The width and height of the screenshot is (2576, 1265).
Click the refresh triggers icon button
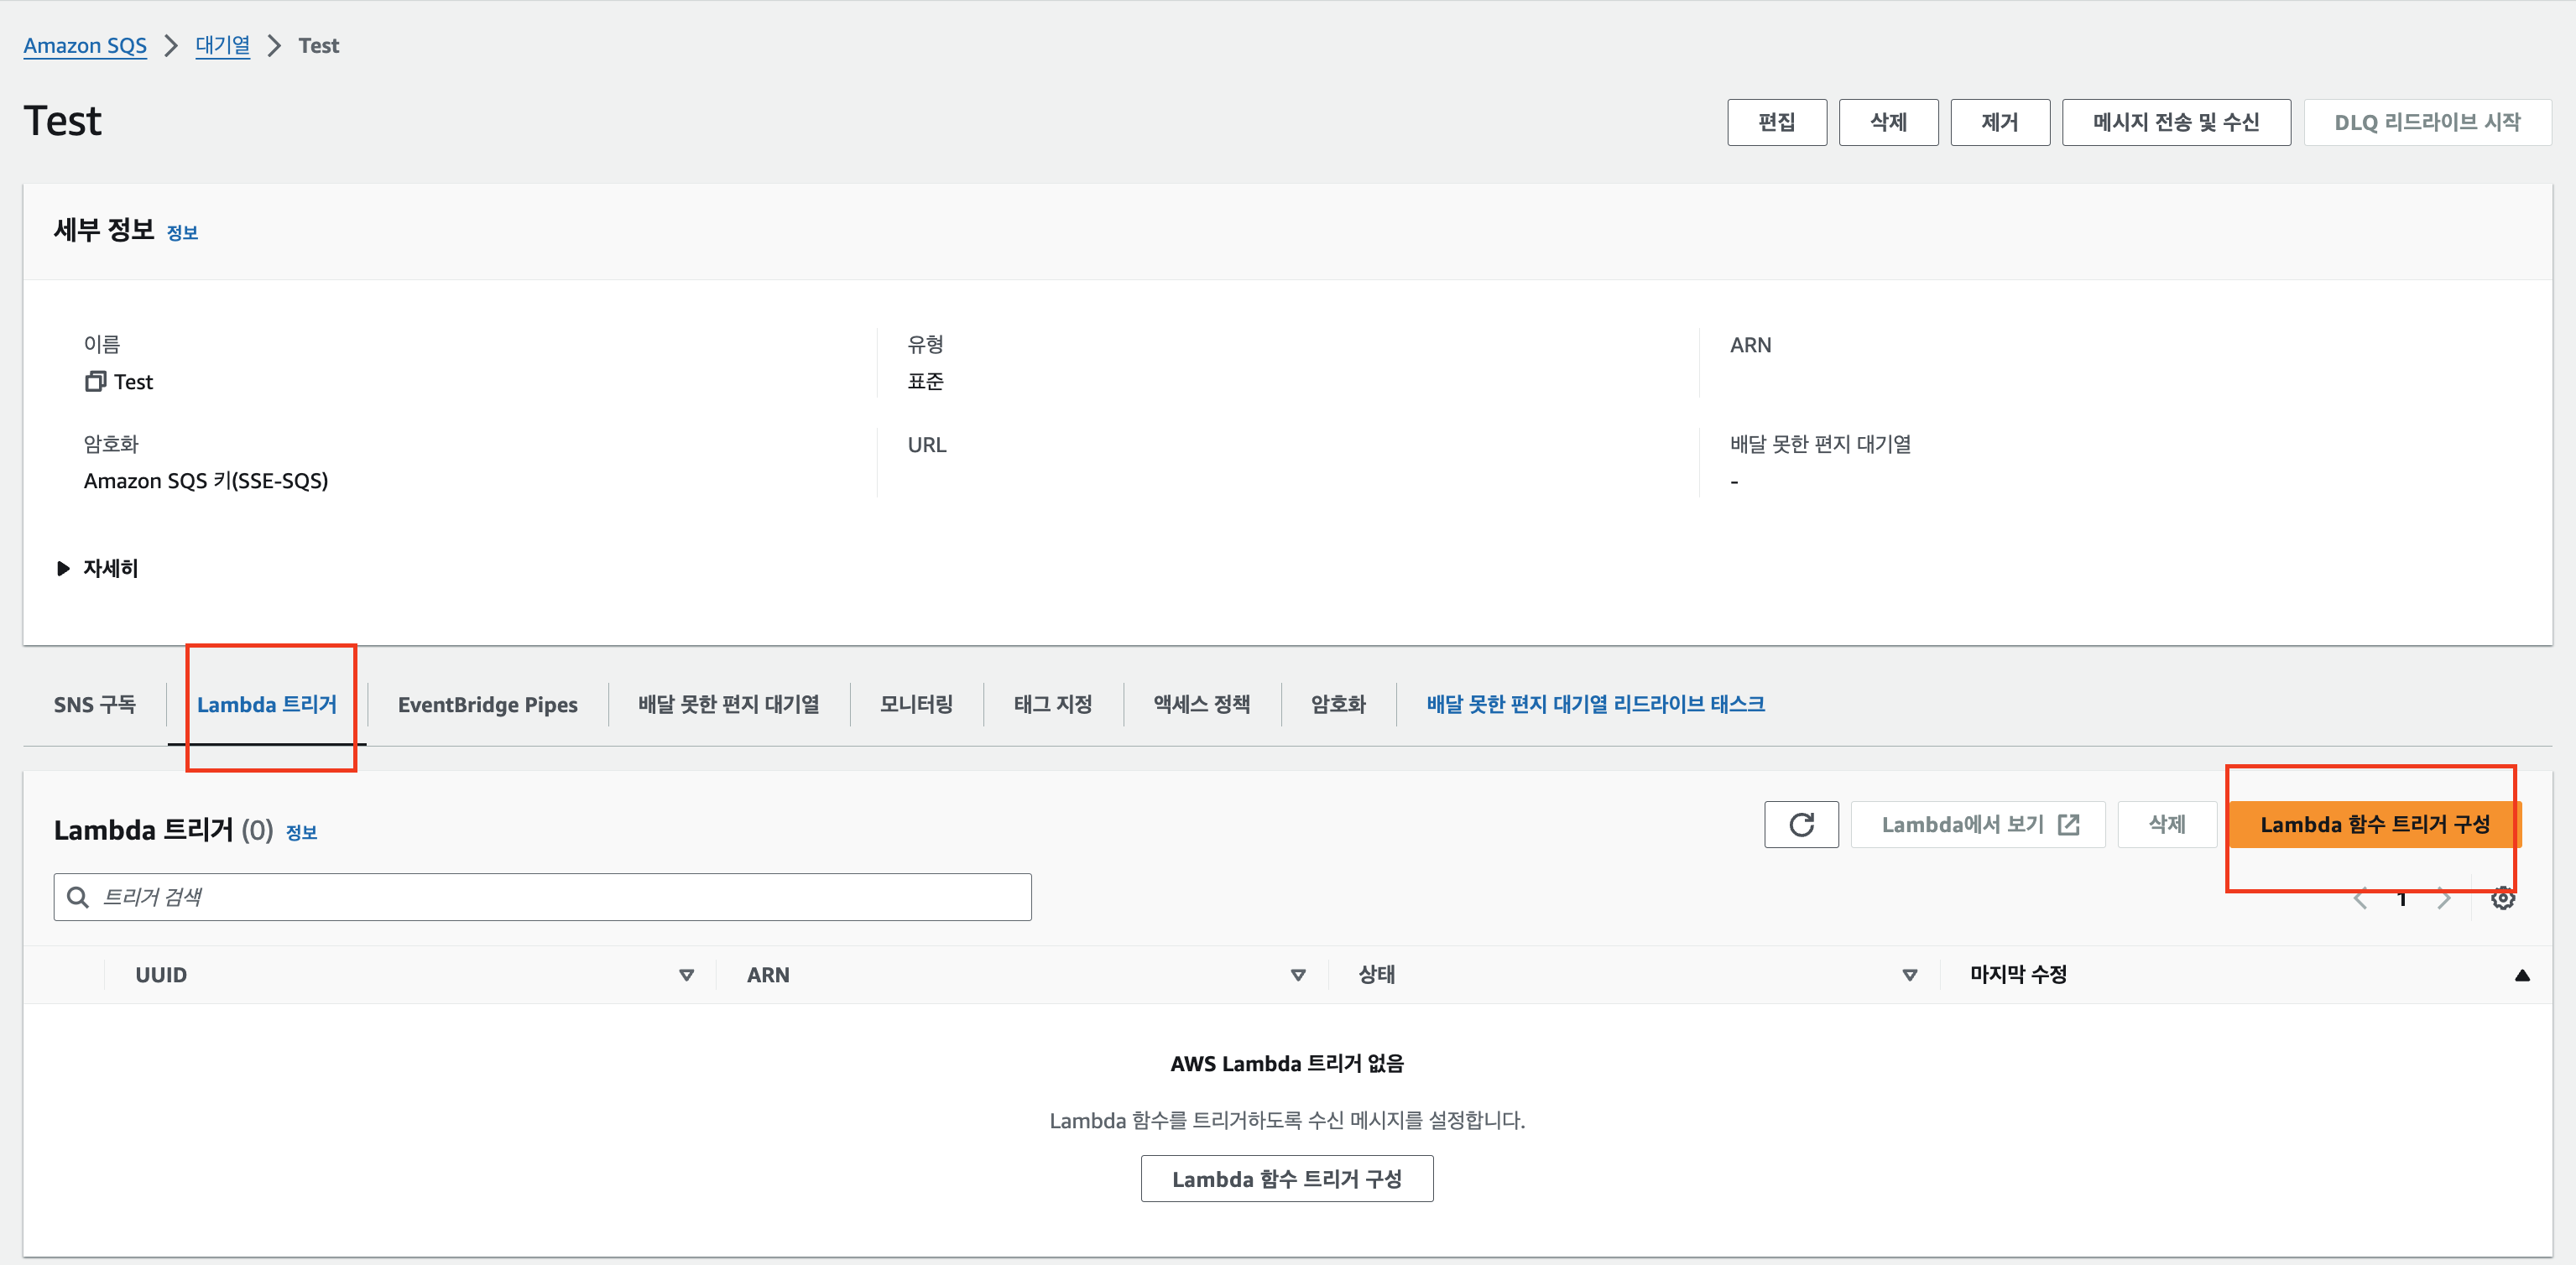coord(1801,824)
